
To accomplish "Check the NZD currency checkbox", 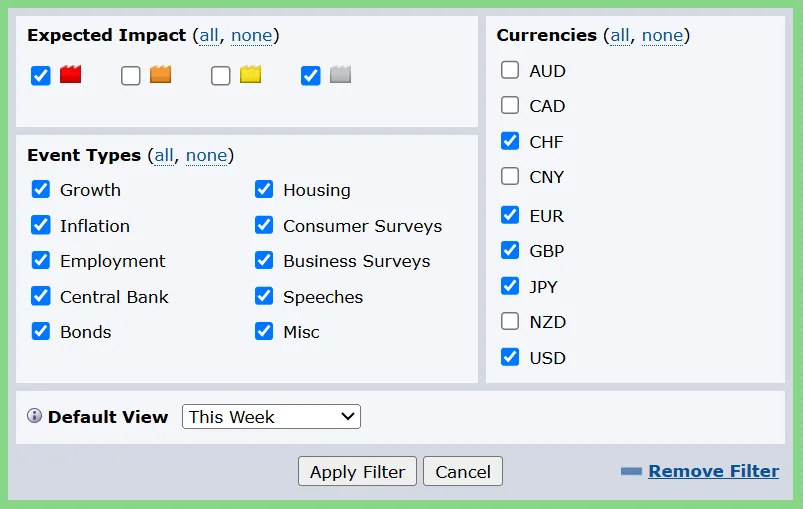I will (510, 321).
